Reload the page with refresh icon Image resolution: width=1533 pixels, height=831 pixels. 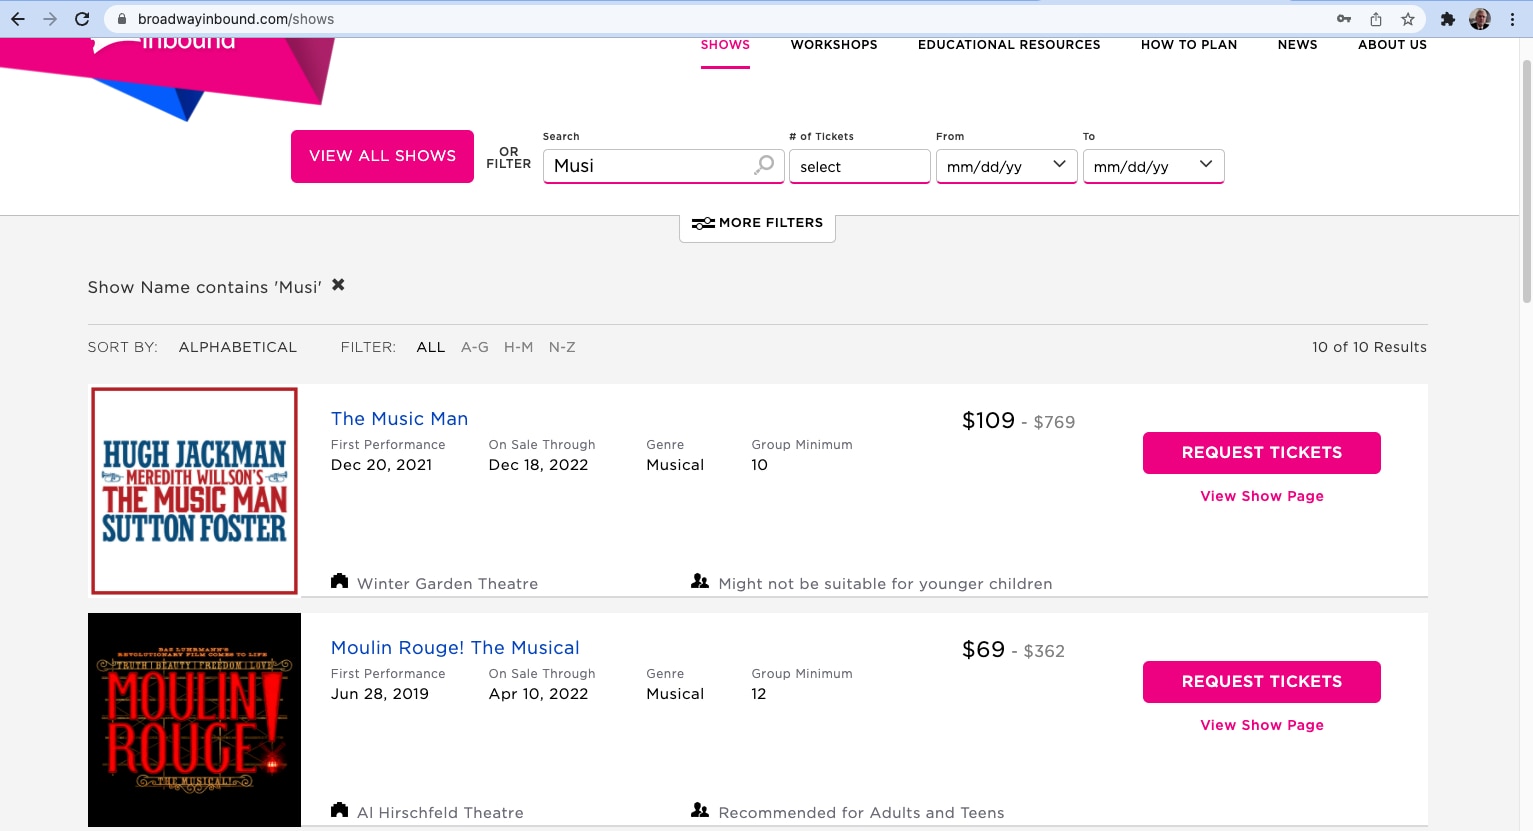(x=82, y=19)
